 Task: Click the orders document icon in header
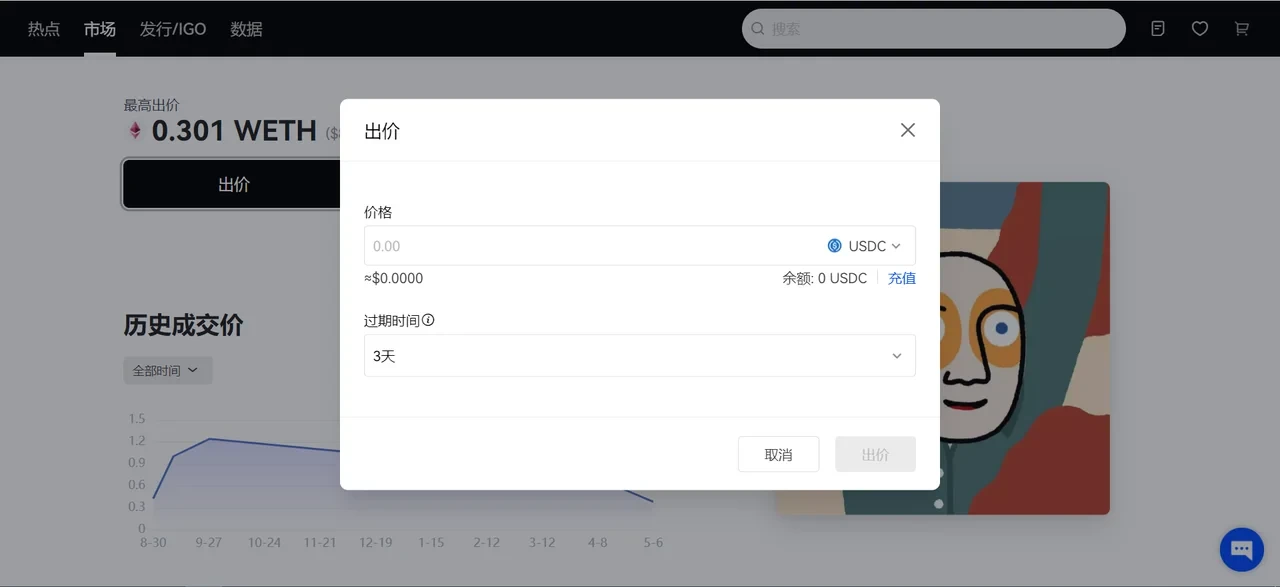[x=1158, y=29]
